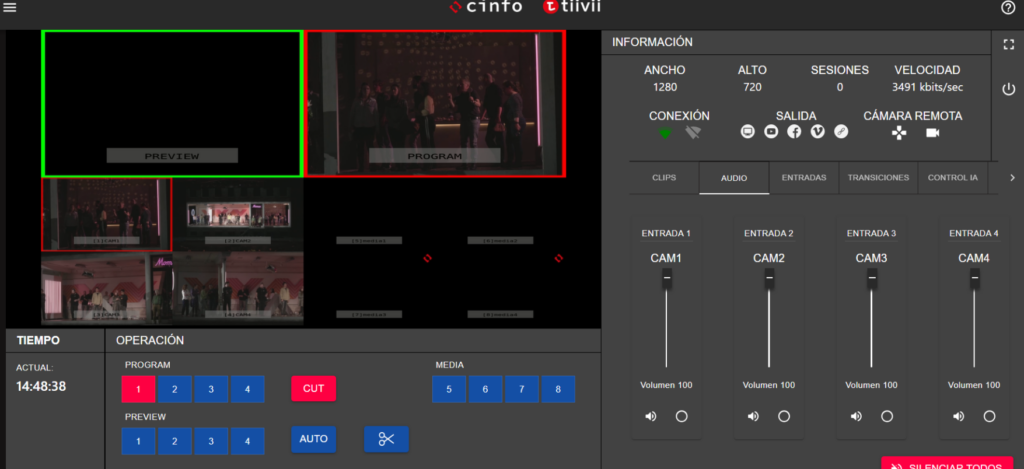The height and width of the screenshot is (469, 1024).
Task: Select Vimeo output icon
Action: [x=818, y=132]
